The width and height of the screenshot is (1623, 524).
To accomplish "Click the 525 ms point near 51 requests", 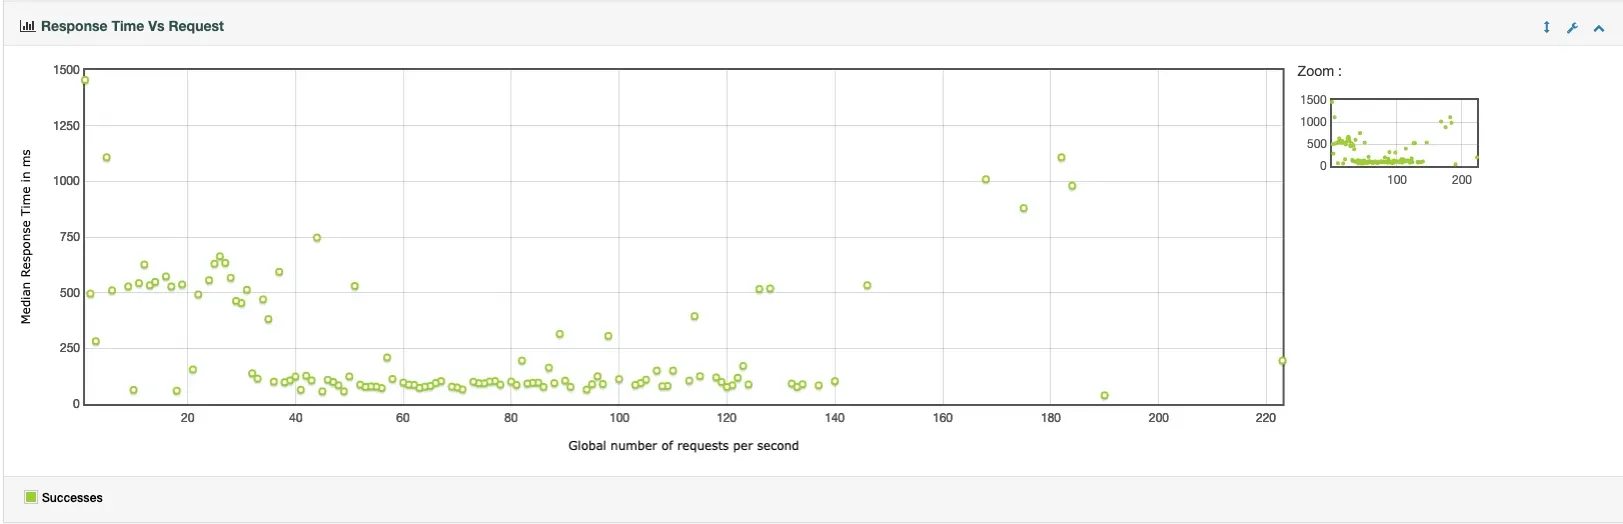I will coord(355,287).
